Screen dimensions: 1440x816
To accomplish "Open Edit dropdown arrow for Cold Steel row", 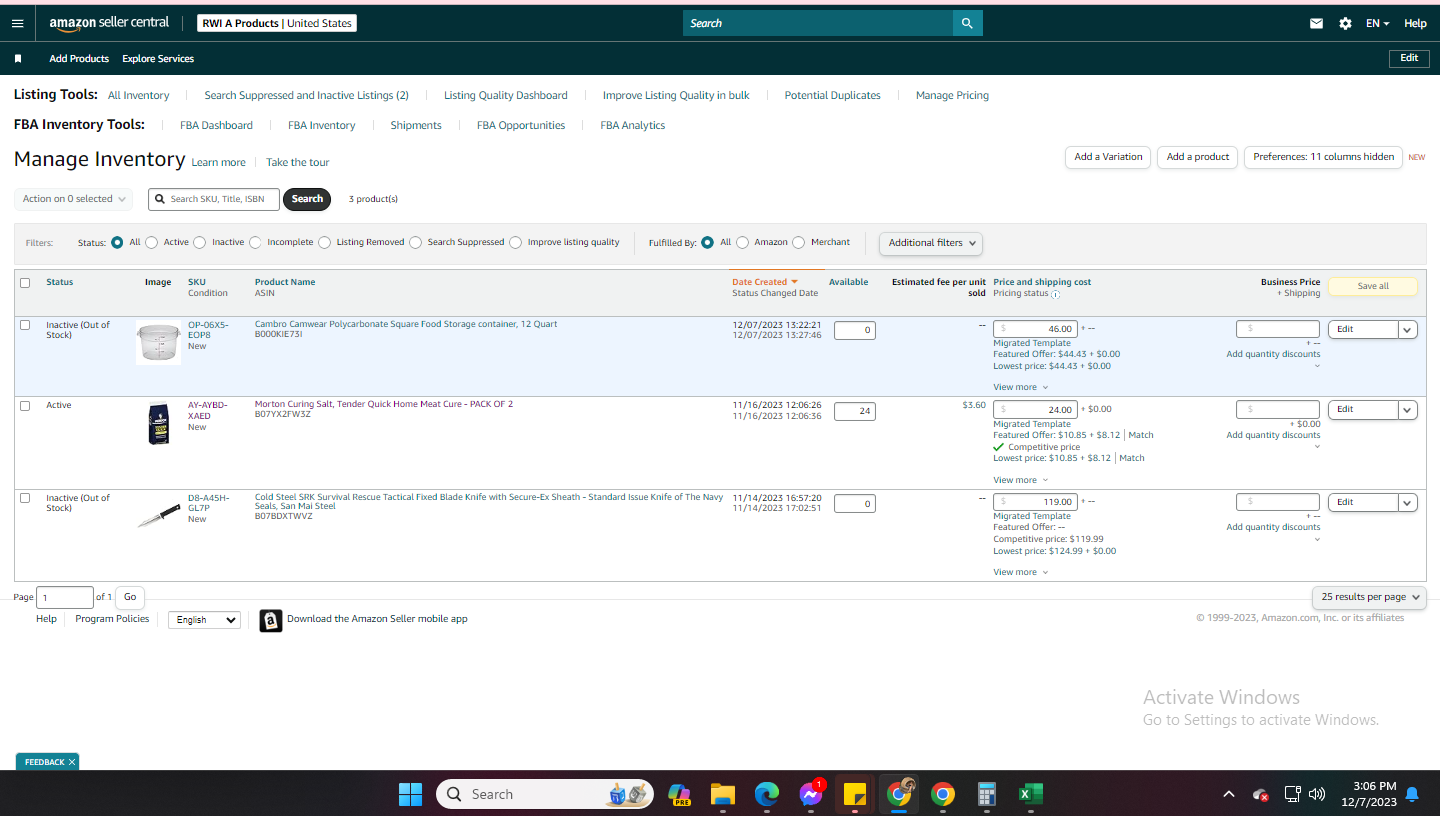I will point(1408,502).
